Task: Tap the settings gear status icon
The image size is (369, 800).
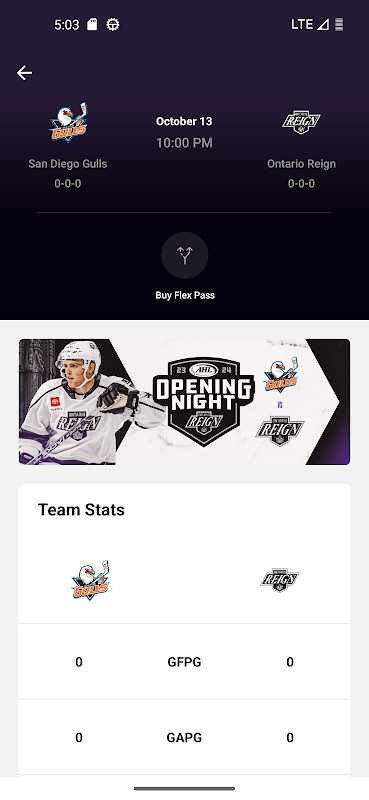Action: [113, 24]
